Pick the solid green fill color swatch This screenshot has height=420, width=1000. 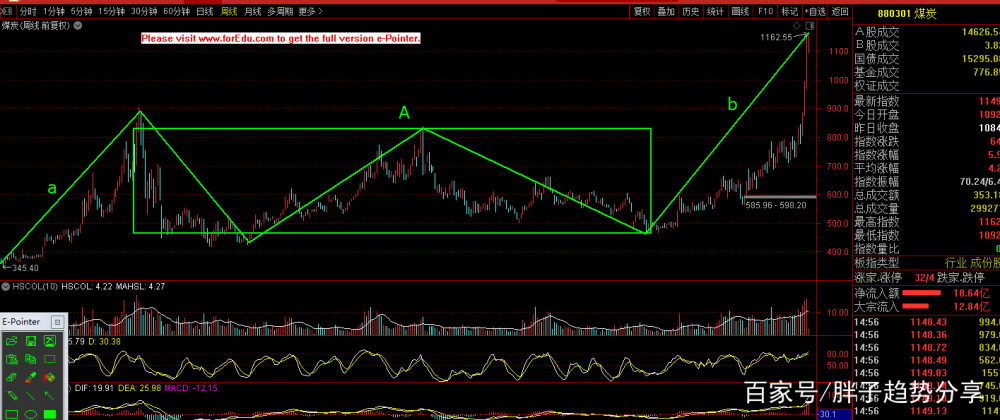[49, 414]
